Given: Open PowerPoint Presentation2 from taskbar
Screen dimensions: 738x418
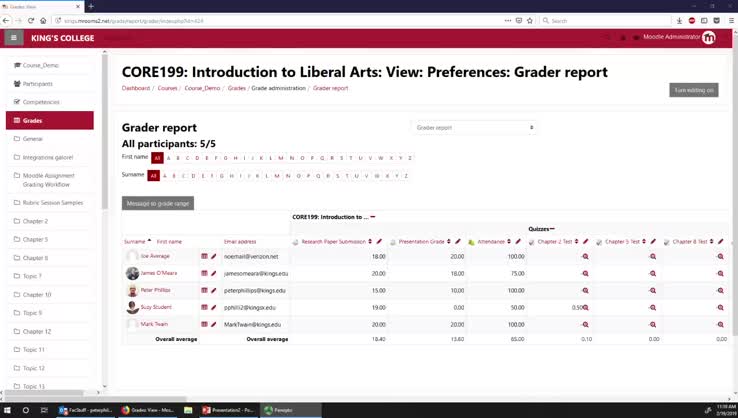Looking at the screenshot, I should [x=228, y=410].
